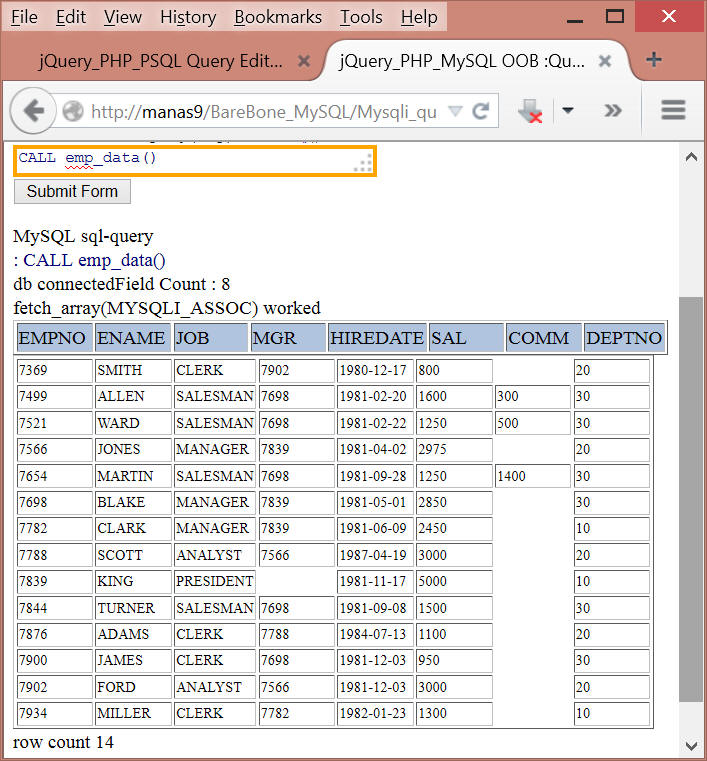Viewport: 707px width, 761px height.
Task: Click the FORD name cell
Action: tap(133, 687)
